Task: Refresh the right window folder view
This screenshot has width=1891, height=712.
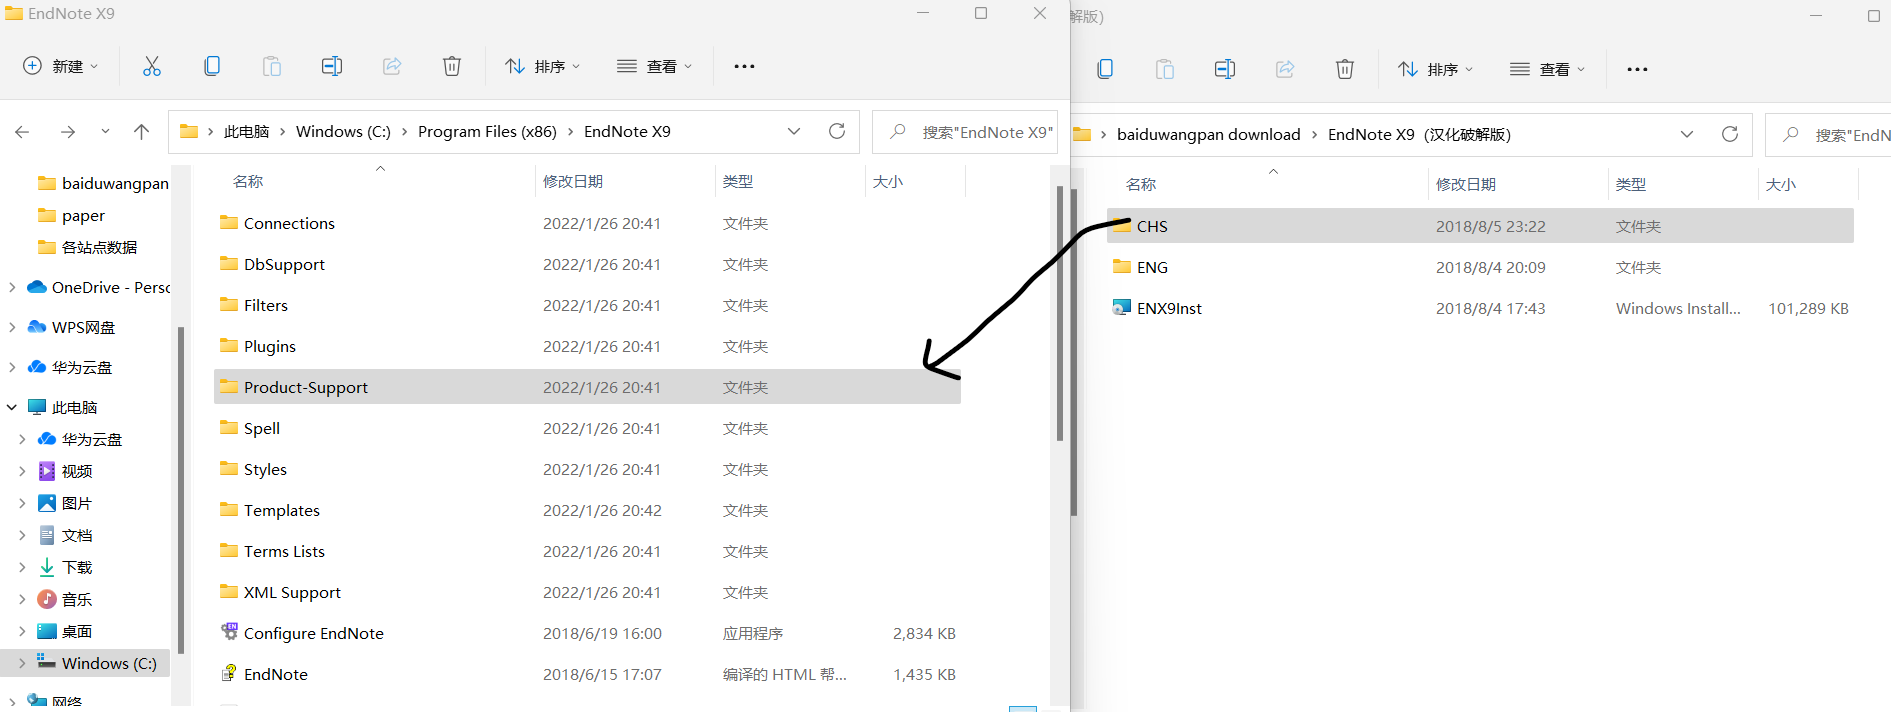Action: coord(1730,134)
